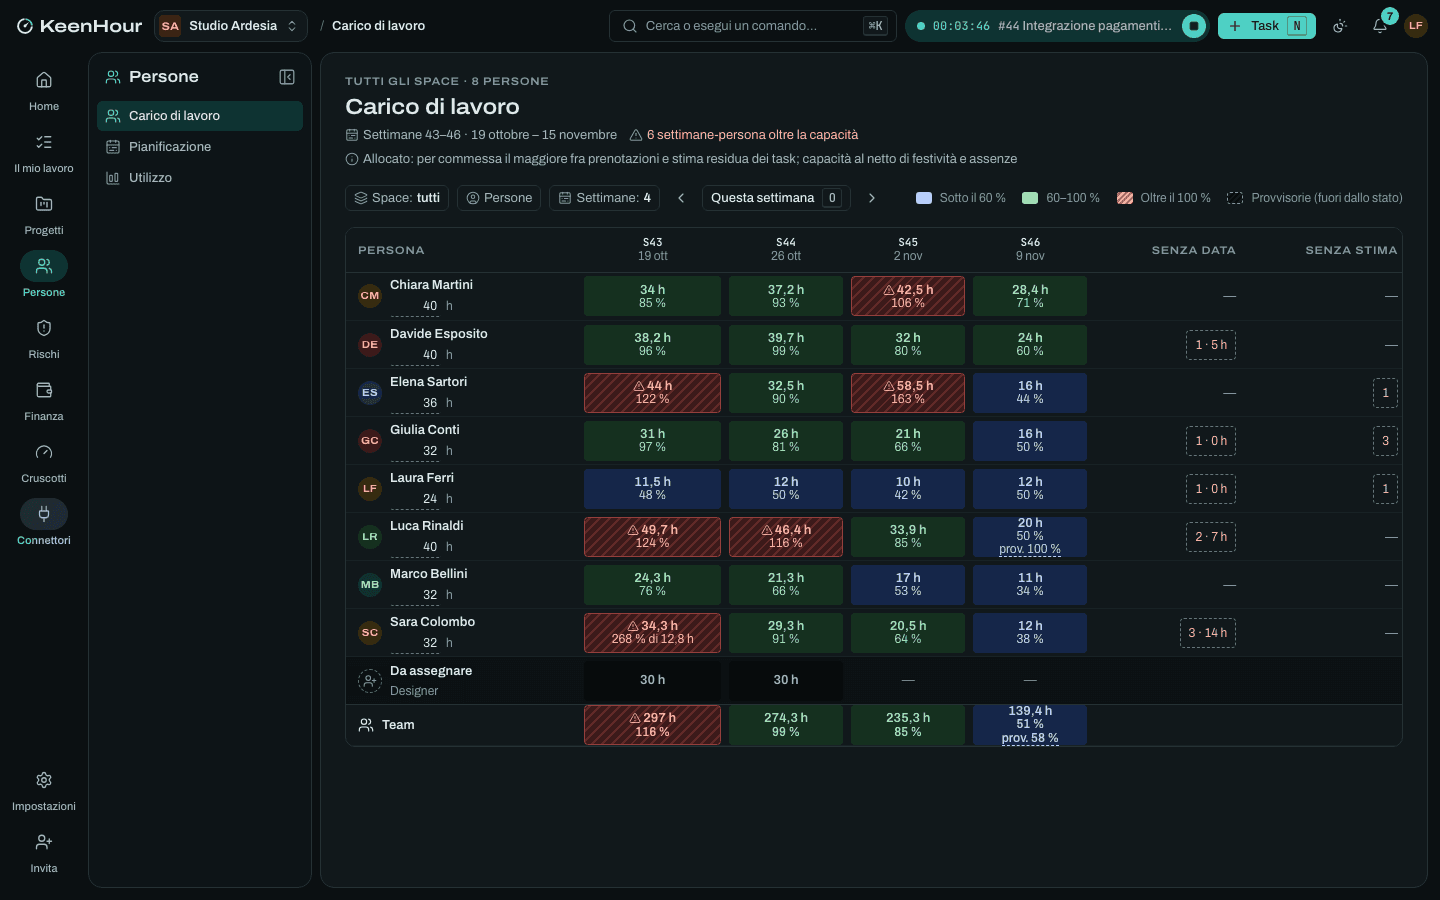Stop the running timer
Image resolution: width=1440 pixels, height=900 pixels.
1194,26
